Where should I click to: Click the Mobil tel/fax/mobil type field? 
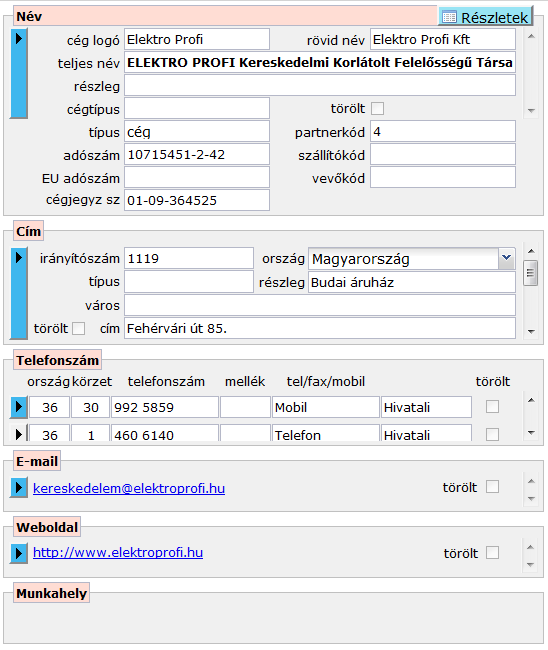coord(325,407)
